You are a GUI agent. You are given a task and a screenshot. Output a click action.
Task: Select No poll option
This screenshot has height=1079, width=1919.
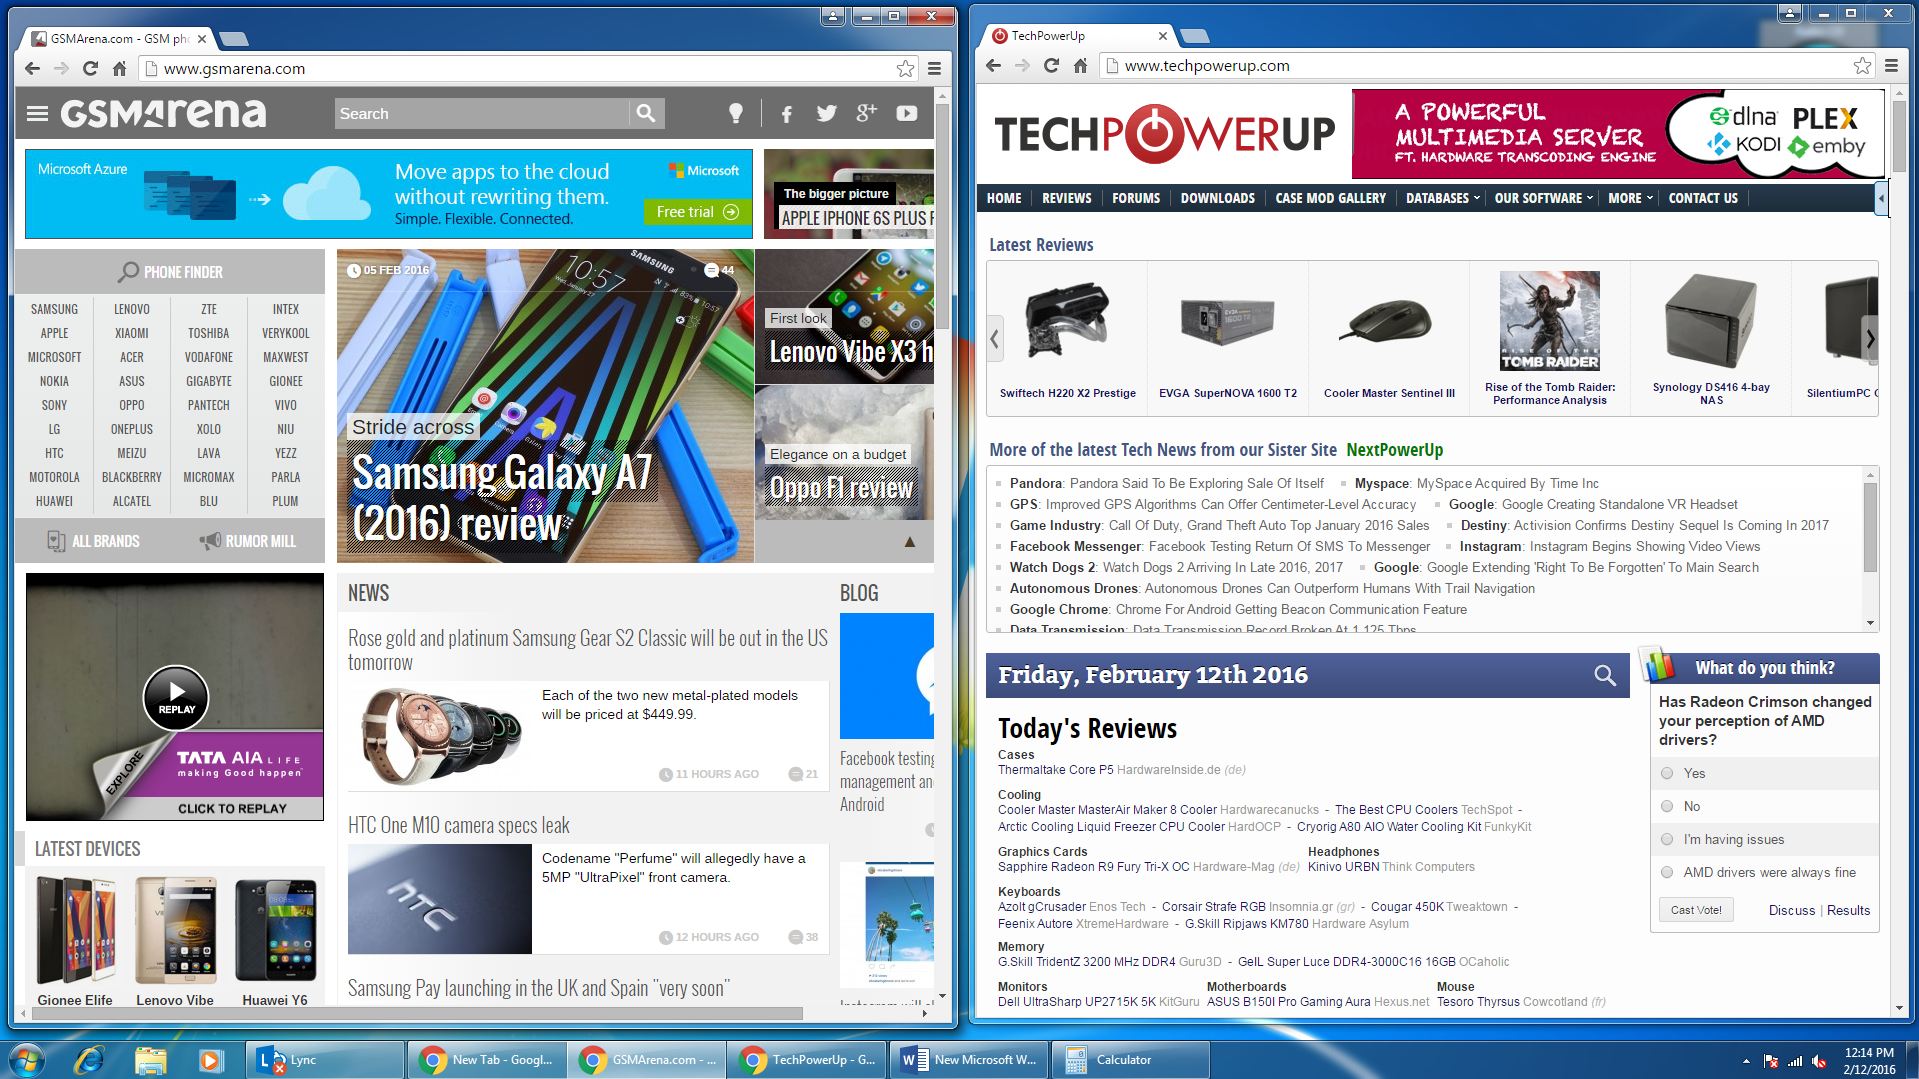1667,806
